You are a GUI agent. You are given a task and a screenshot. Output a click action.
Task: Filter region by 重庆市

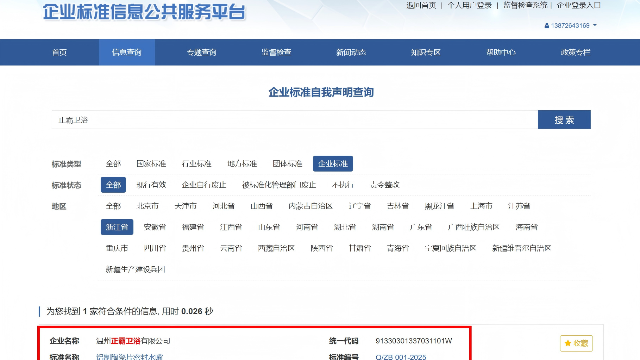(117, 248)
